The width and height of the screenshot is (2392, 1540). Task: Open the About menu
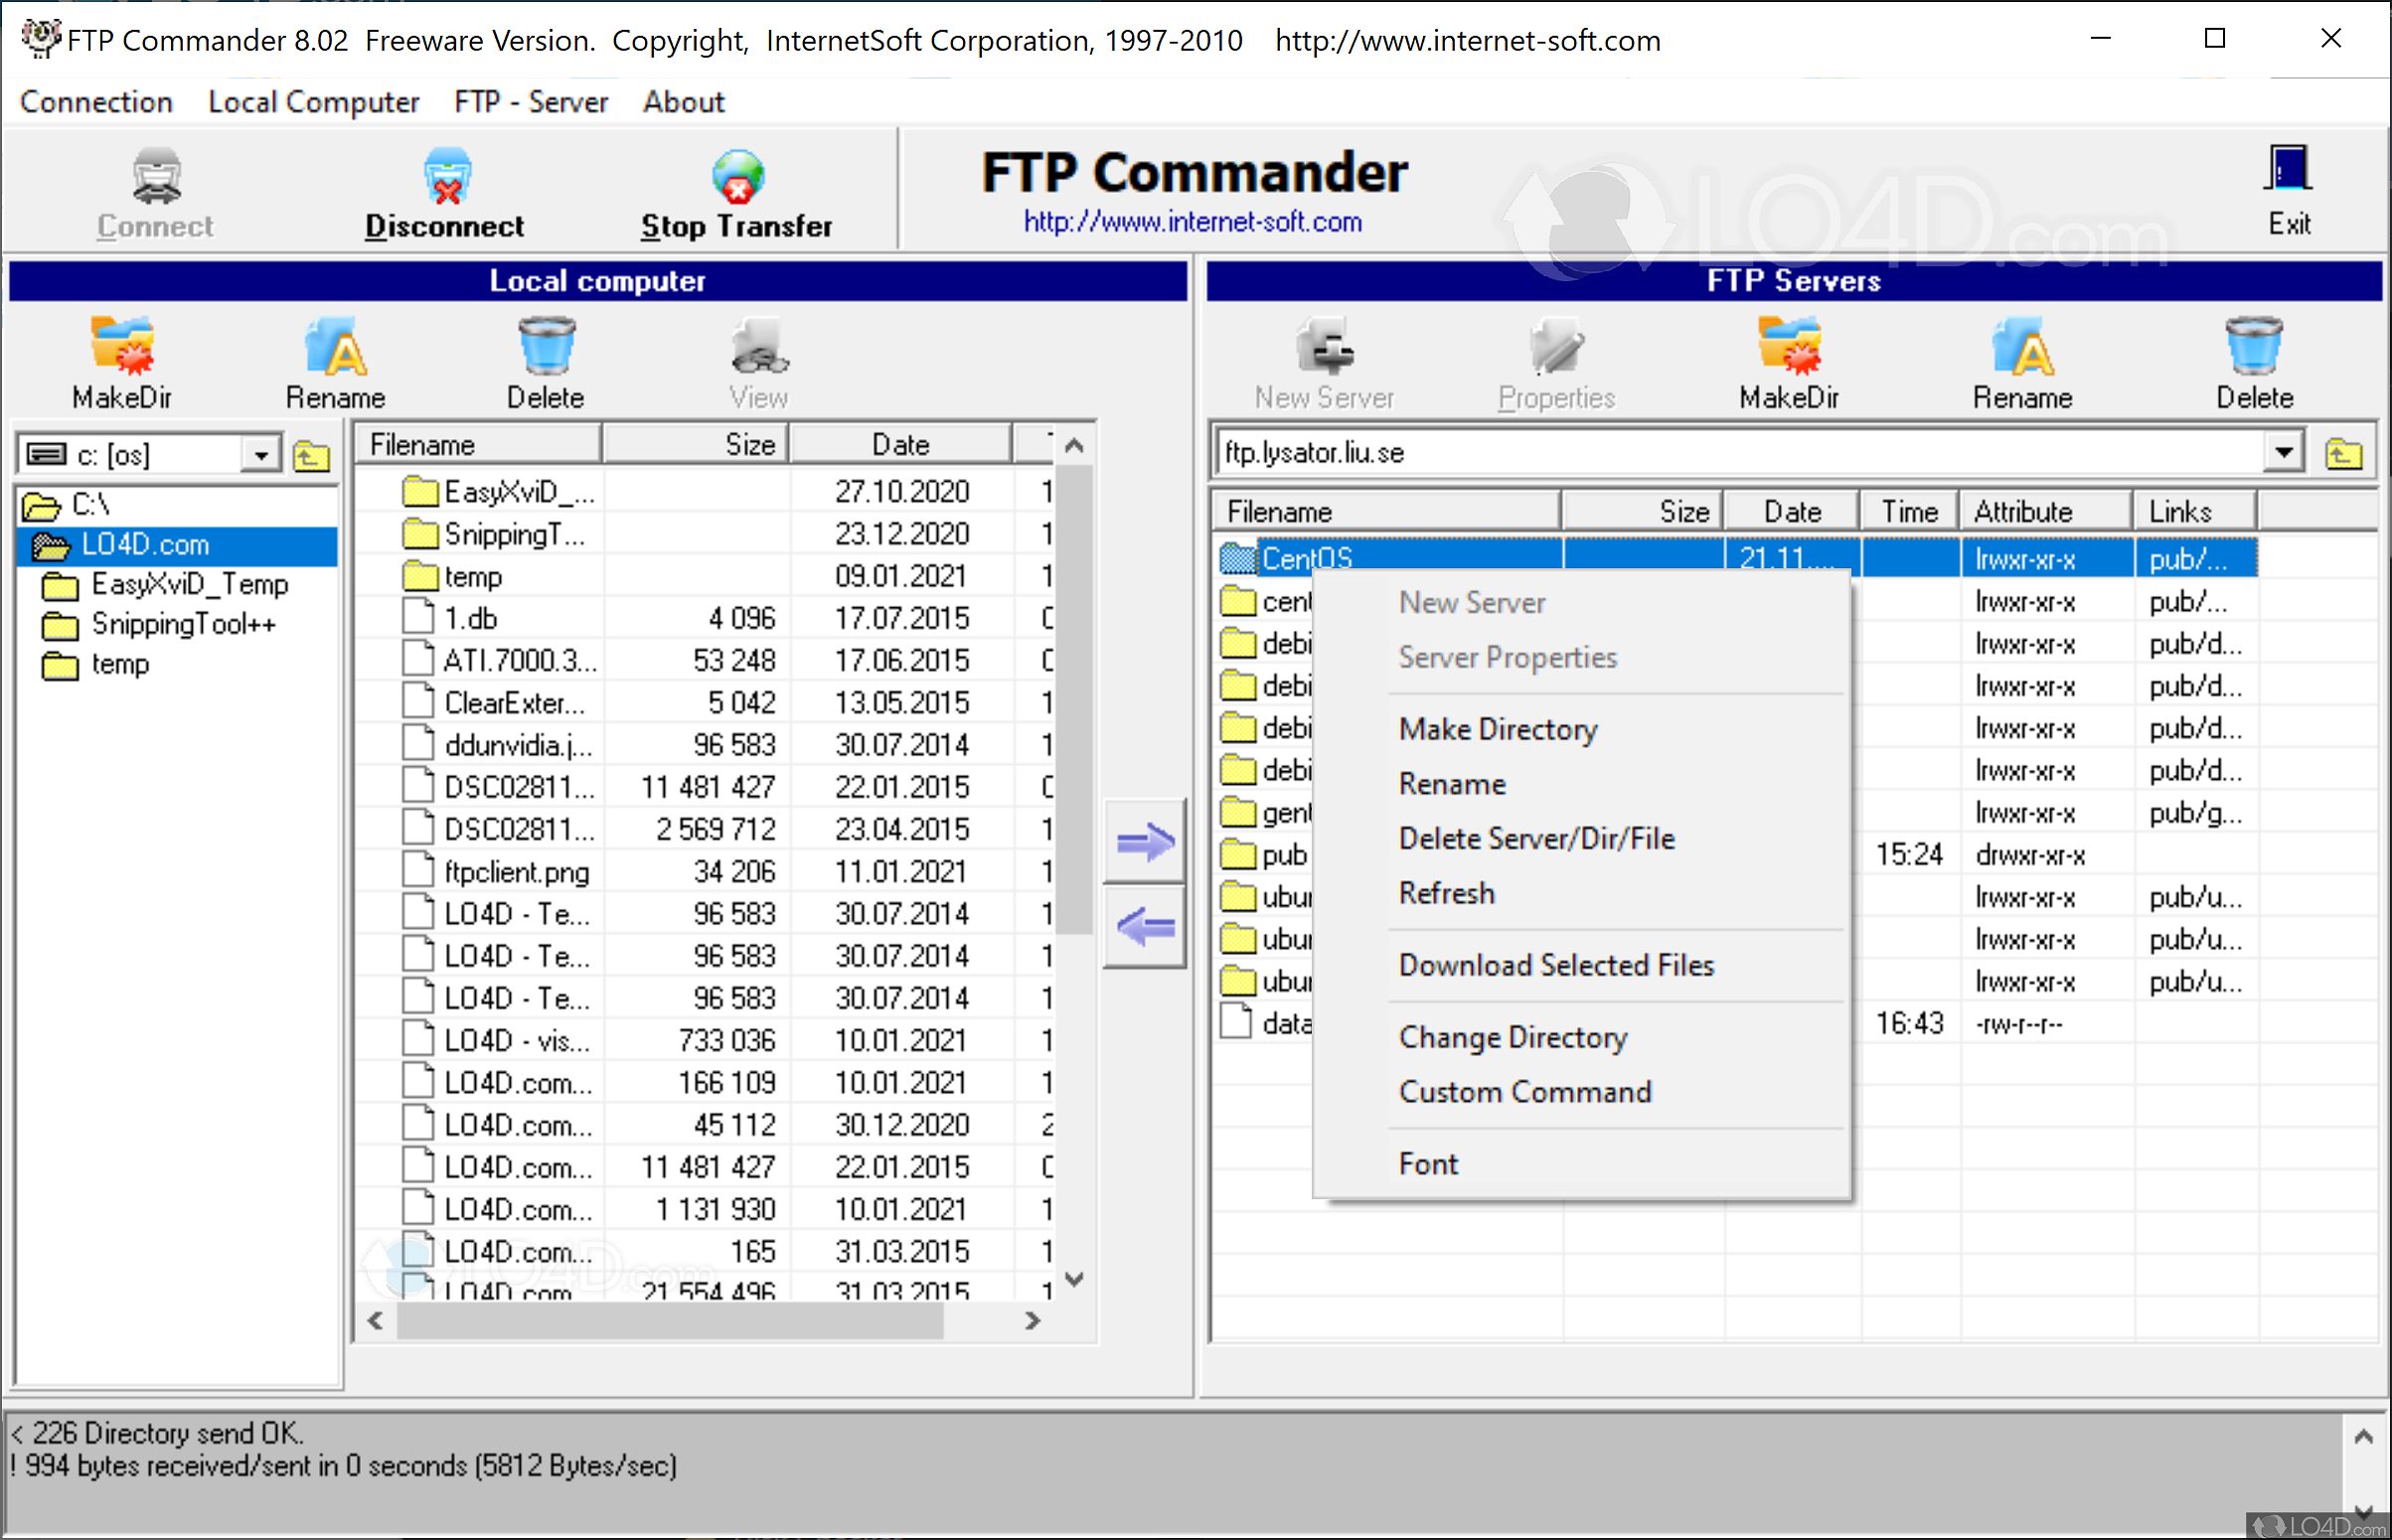pyautogui.click(x=683, y=102)
